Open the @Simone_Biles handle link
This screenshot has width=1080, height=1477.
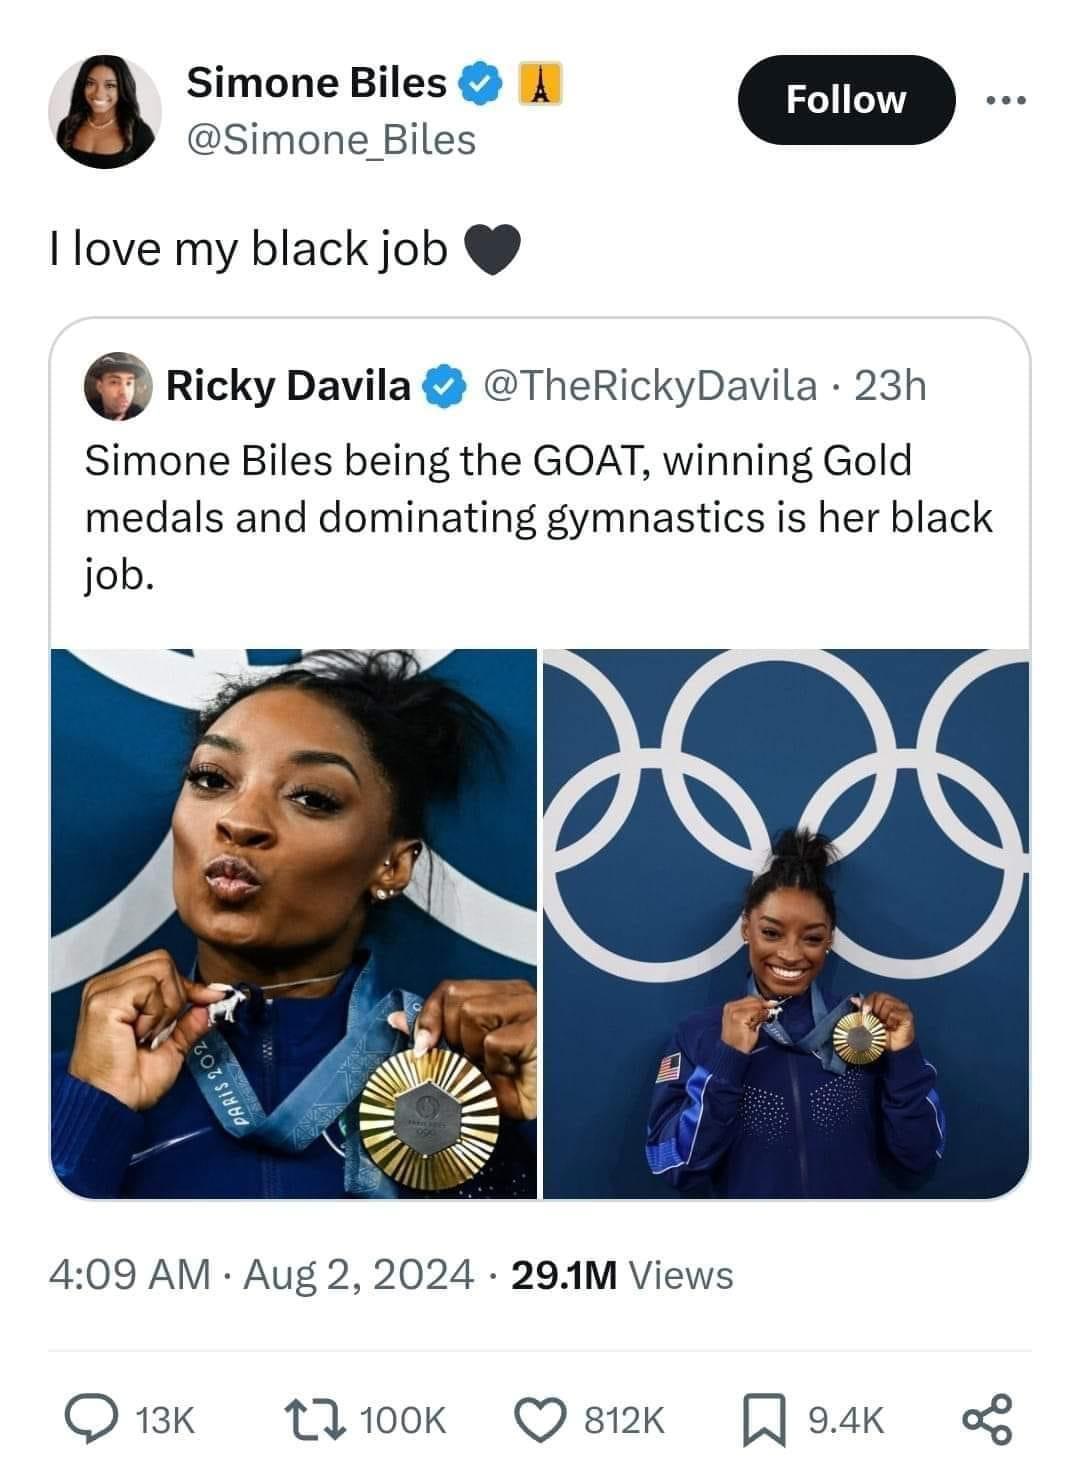(331, 139)
